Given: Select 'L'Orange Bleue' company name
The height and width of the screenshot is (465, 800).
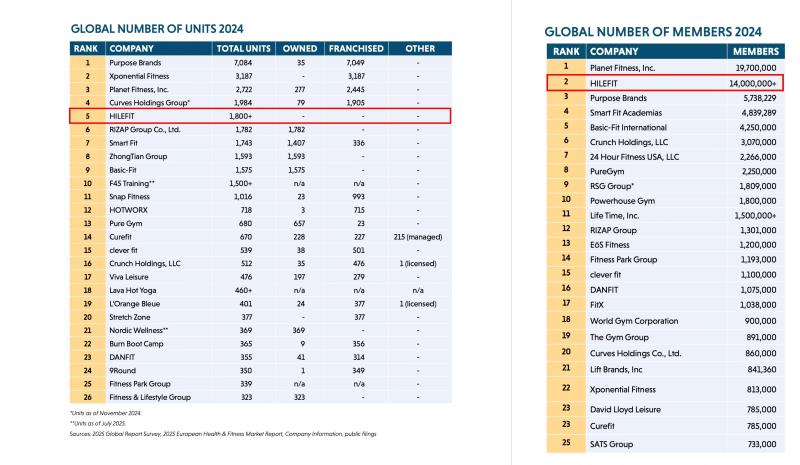Looking at the screenshot, I should pyautogui.click(x=135, y=304).
